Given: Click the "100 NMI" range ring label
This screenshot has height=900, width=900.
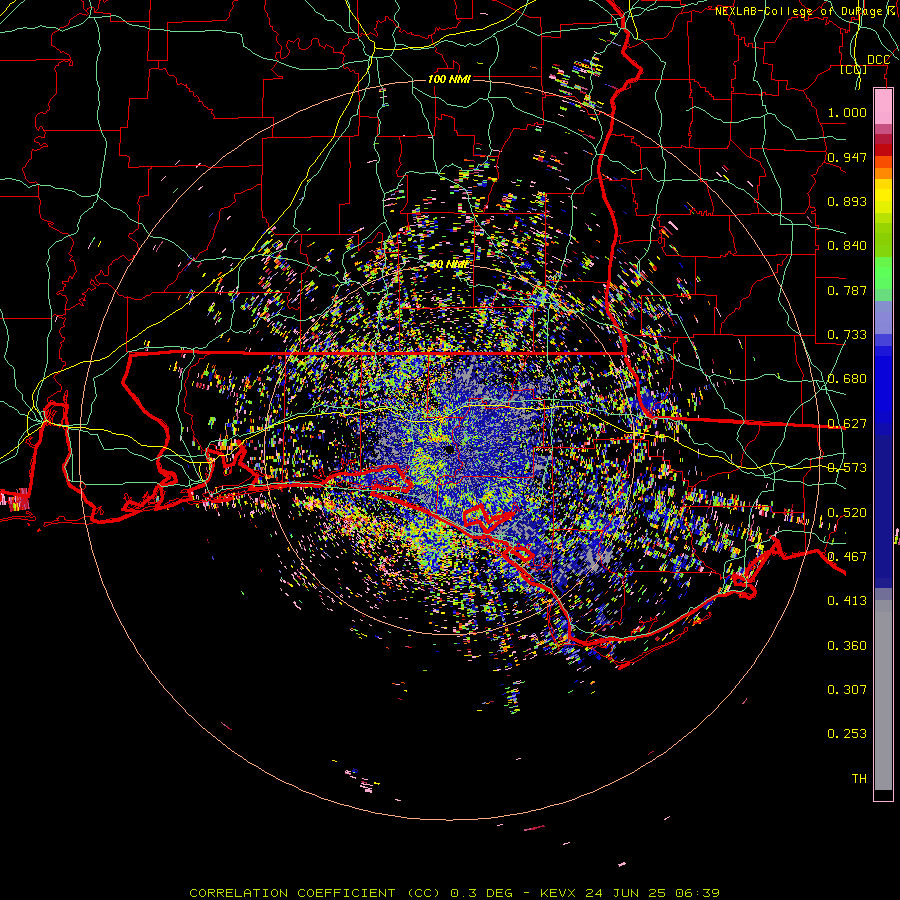Looking at the screenshot, I should [449, 79].
